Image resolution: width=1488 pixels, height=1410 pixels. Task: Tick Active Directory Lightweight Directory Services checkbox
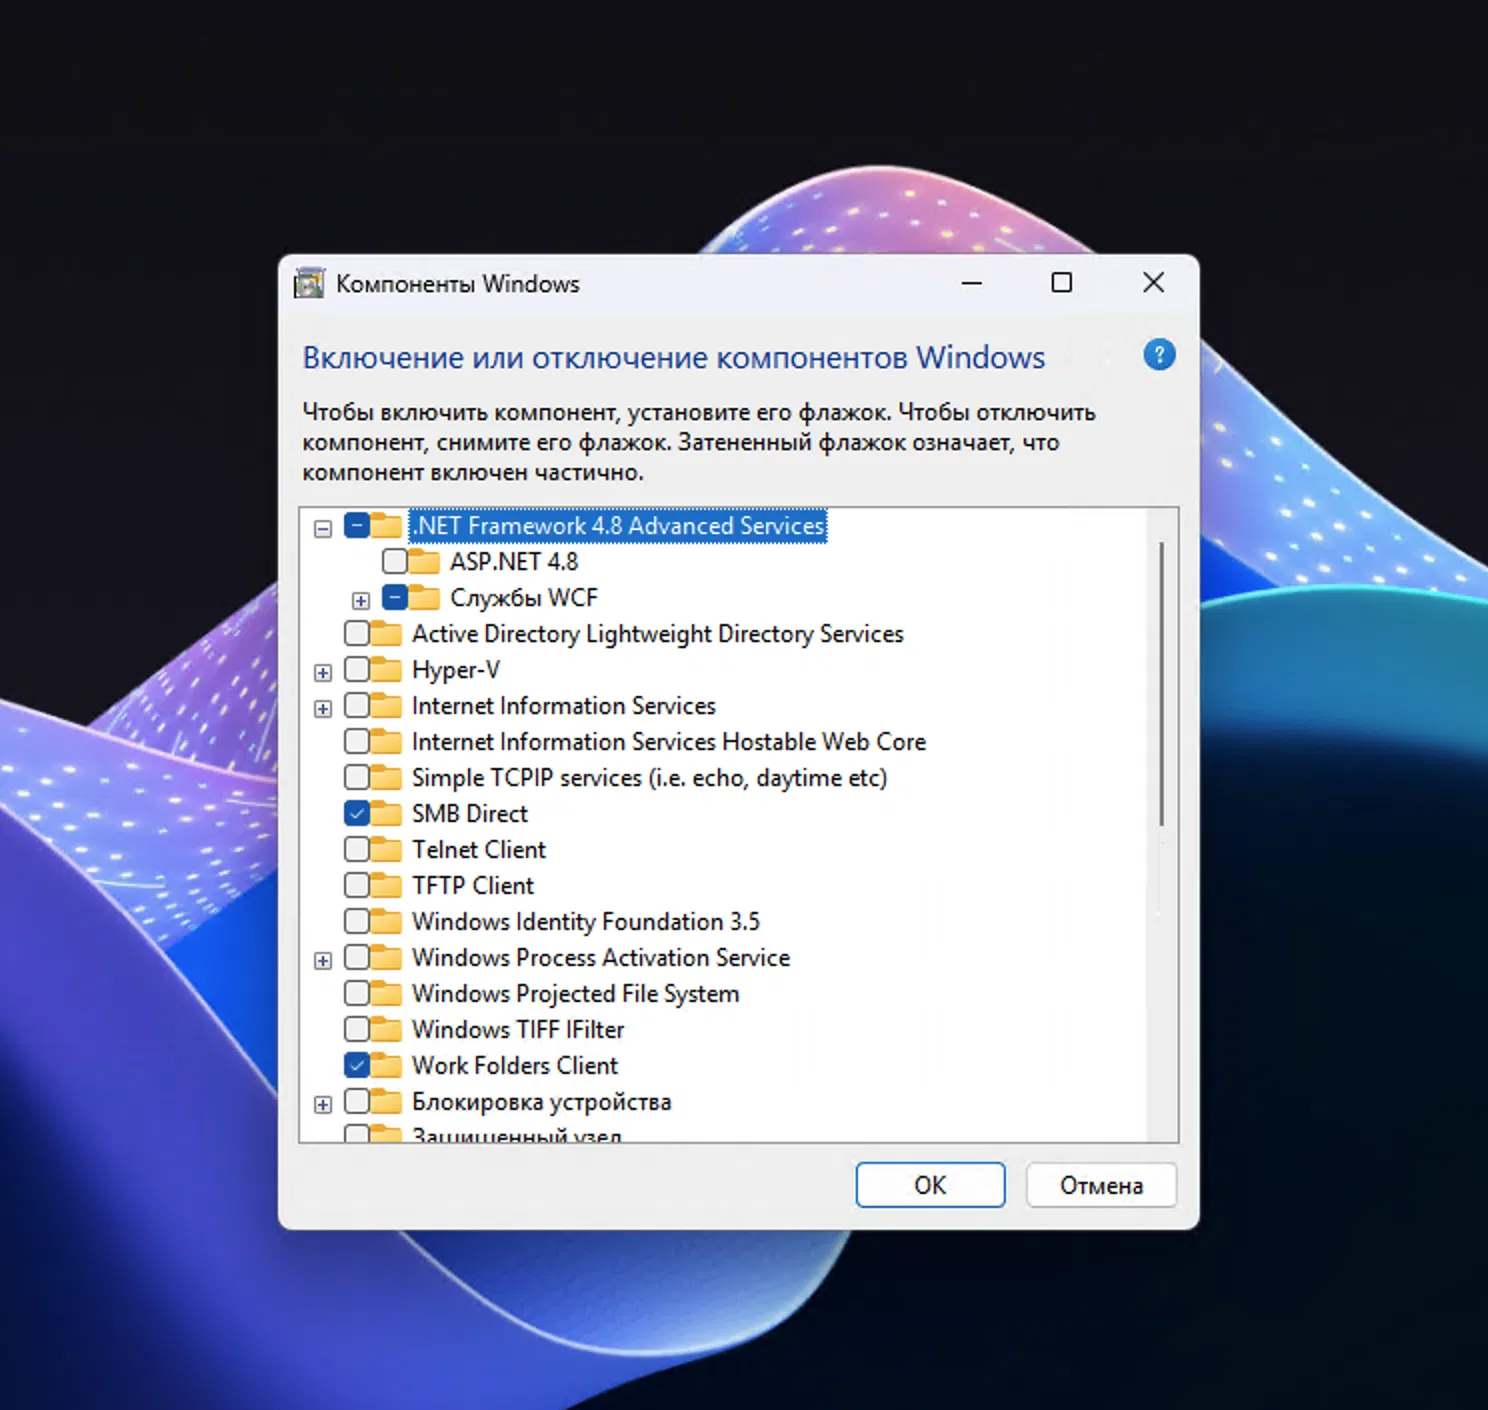tap(357, 633)
